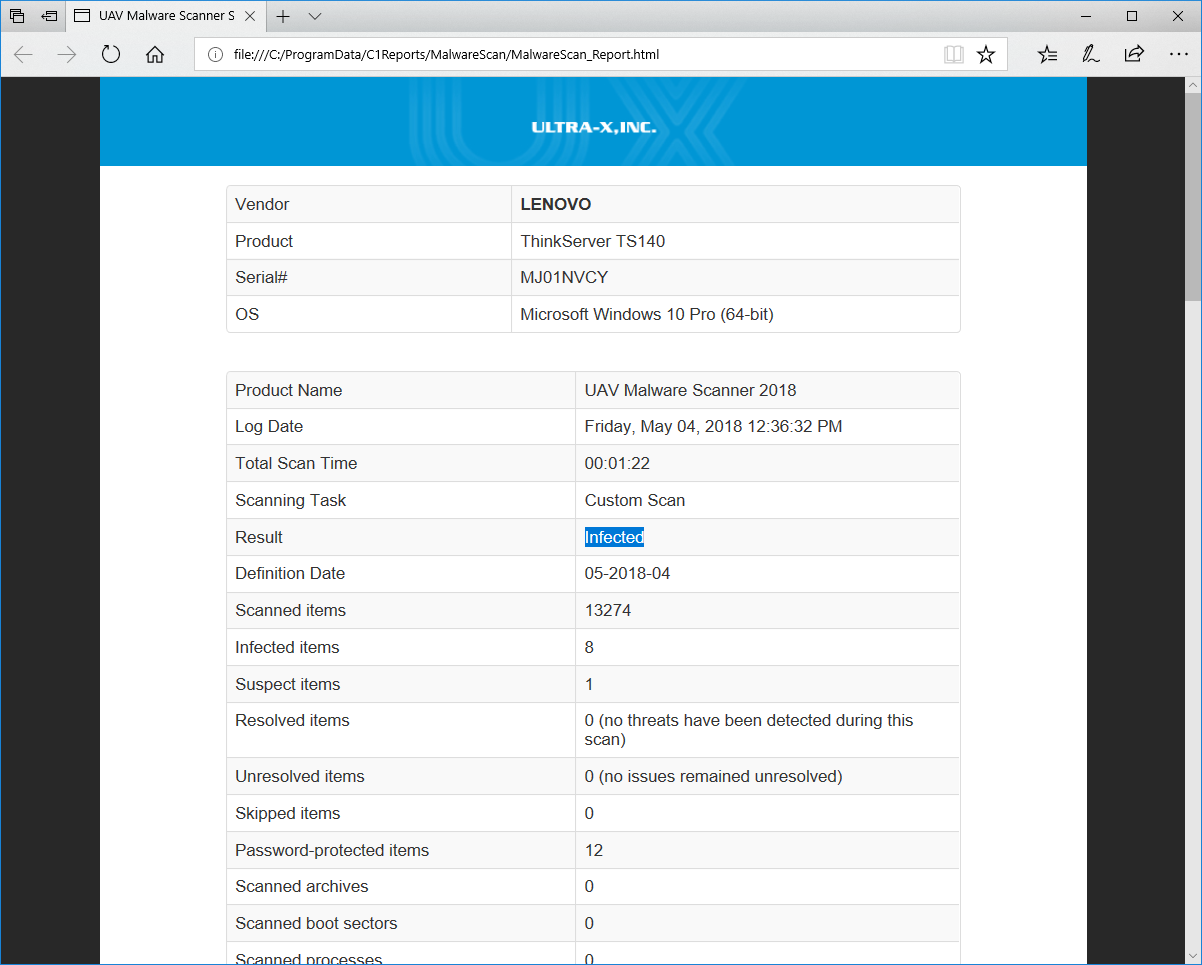The height and width of the screenshot is (965, 1202).
Task: Click the Vendor label
Action: tap(262, 204)
